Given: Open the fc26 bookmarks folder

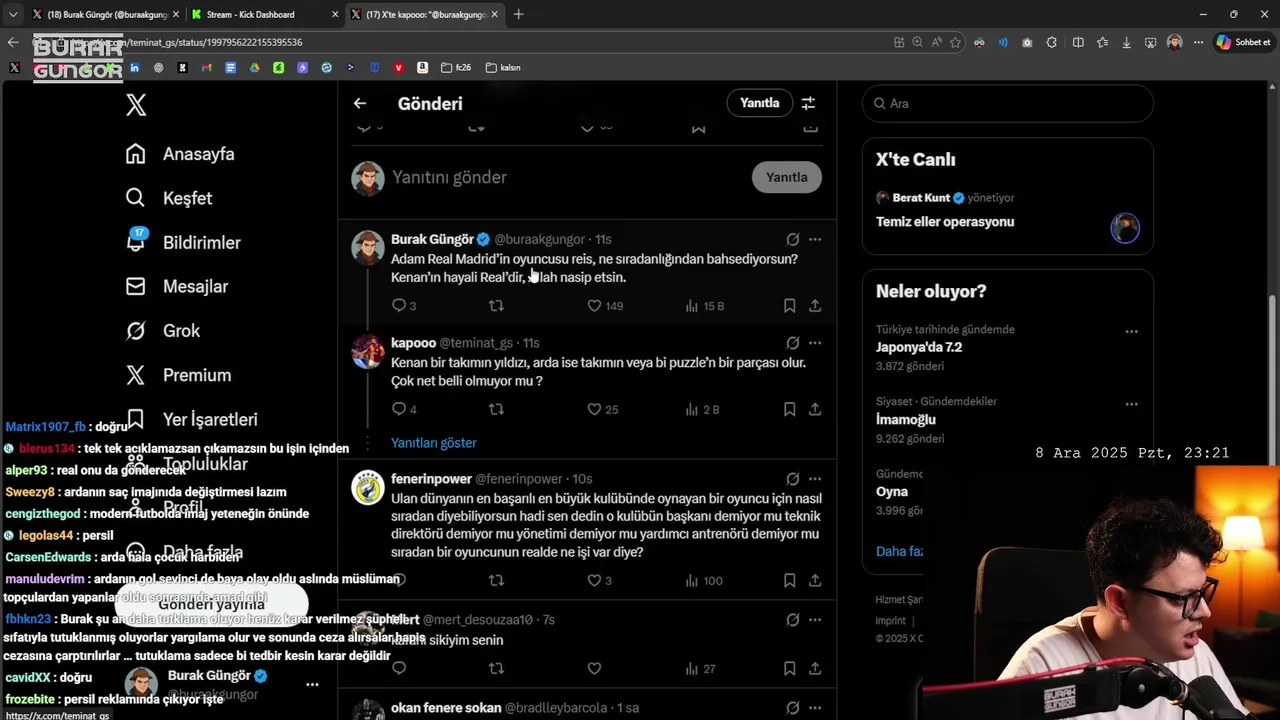Looking at the screenshot, I should tap(455, 68).
